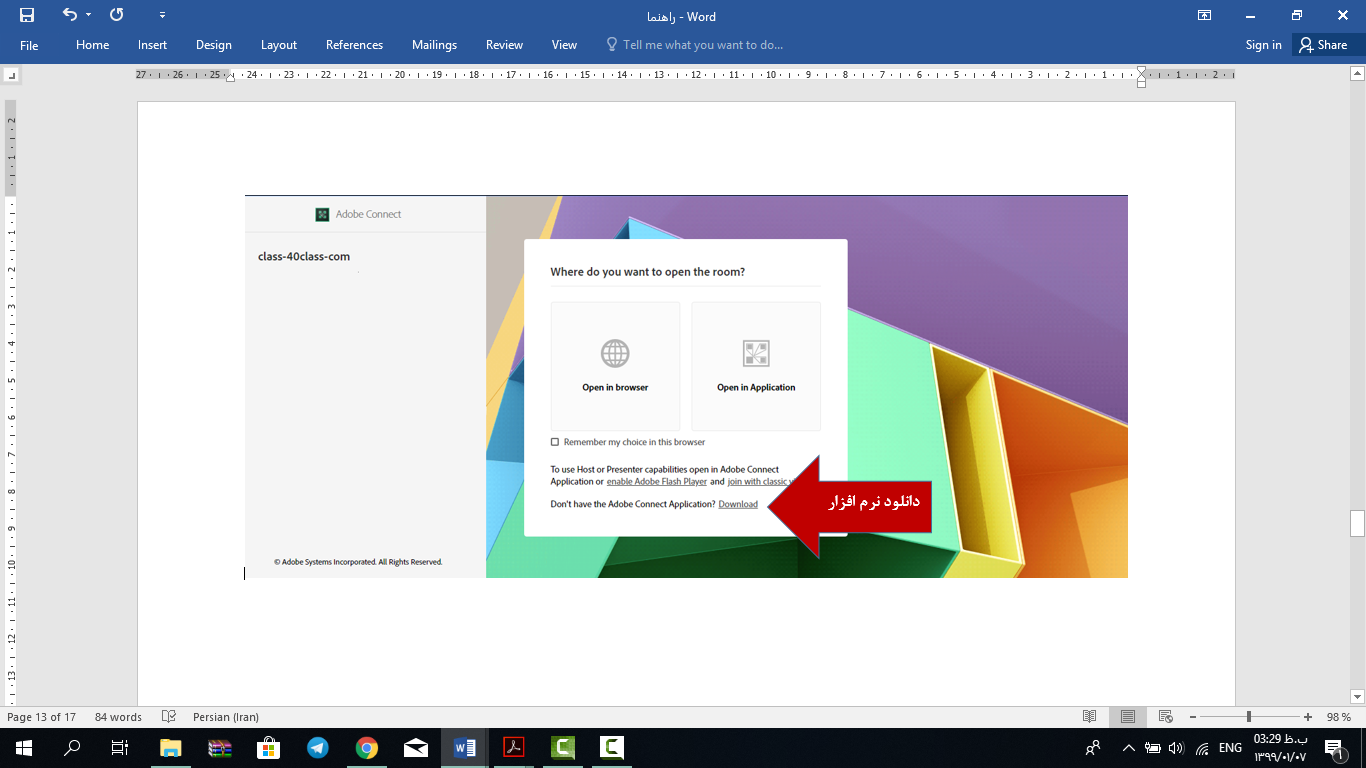Show the View tab
Screen dimensions: 1366x768
(x=564, y=45)
